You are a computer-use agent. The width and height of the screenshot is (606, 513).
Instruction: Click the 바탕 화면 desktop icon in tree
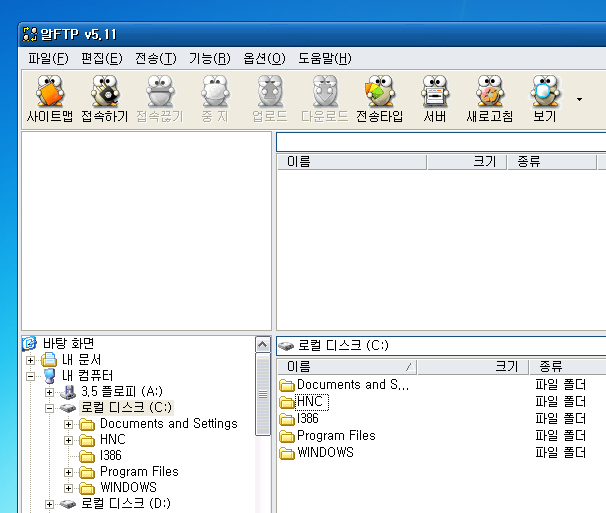[29, 343]
